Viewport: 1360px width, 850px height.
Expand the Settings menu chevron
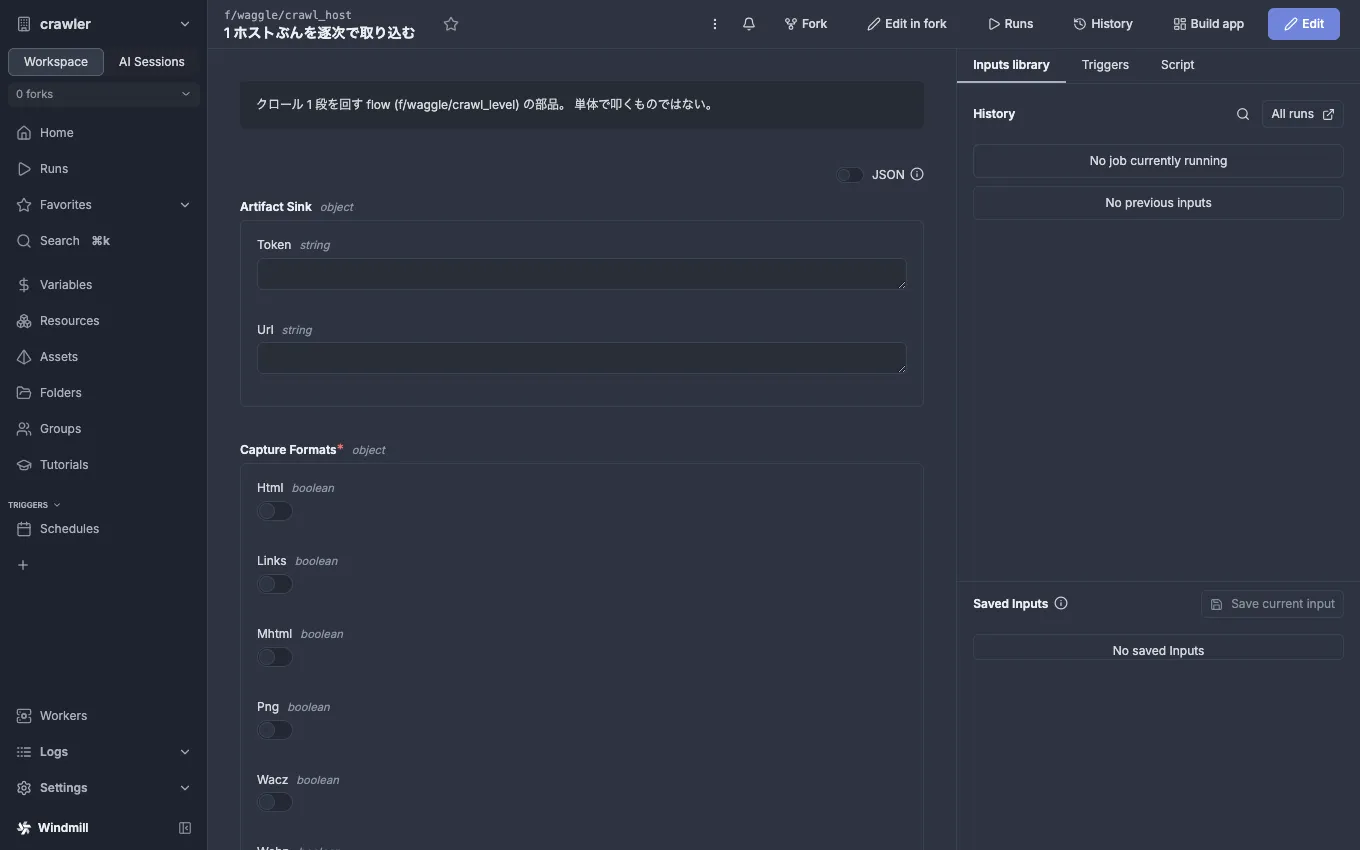(x=185, y=788)
